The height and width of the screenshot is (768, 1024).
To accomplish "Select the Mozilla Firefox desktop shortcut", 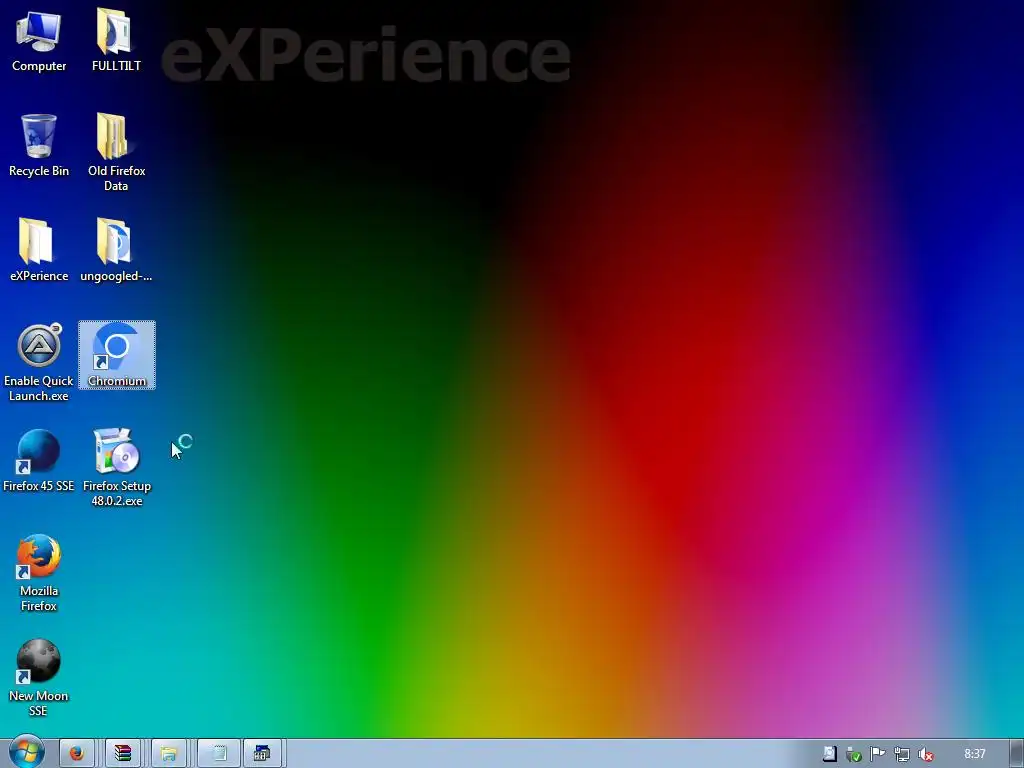I will 39,573.
